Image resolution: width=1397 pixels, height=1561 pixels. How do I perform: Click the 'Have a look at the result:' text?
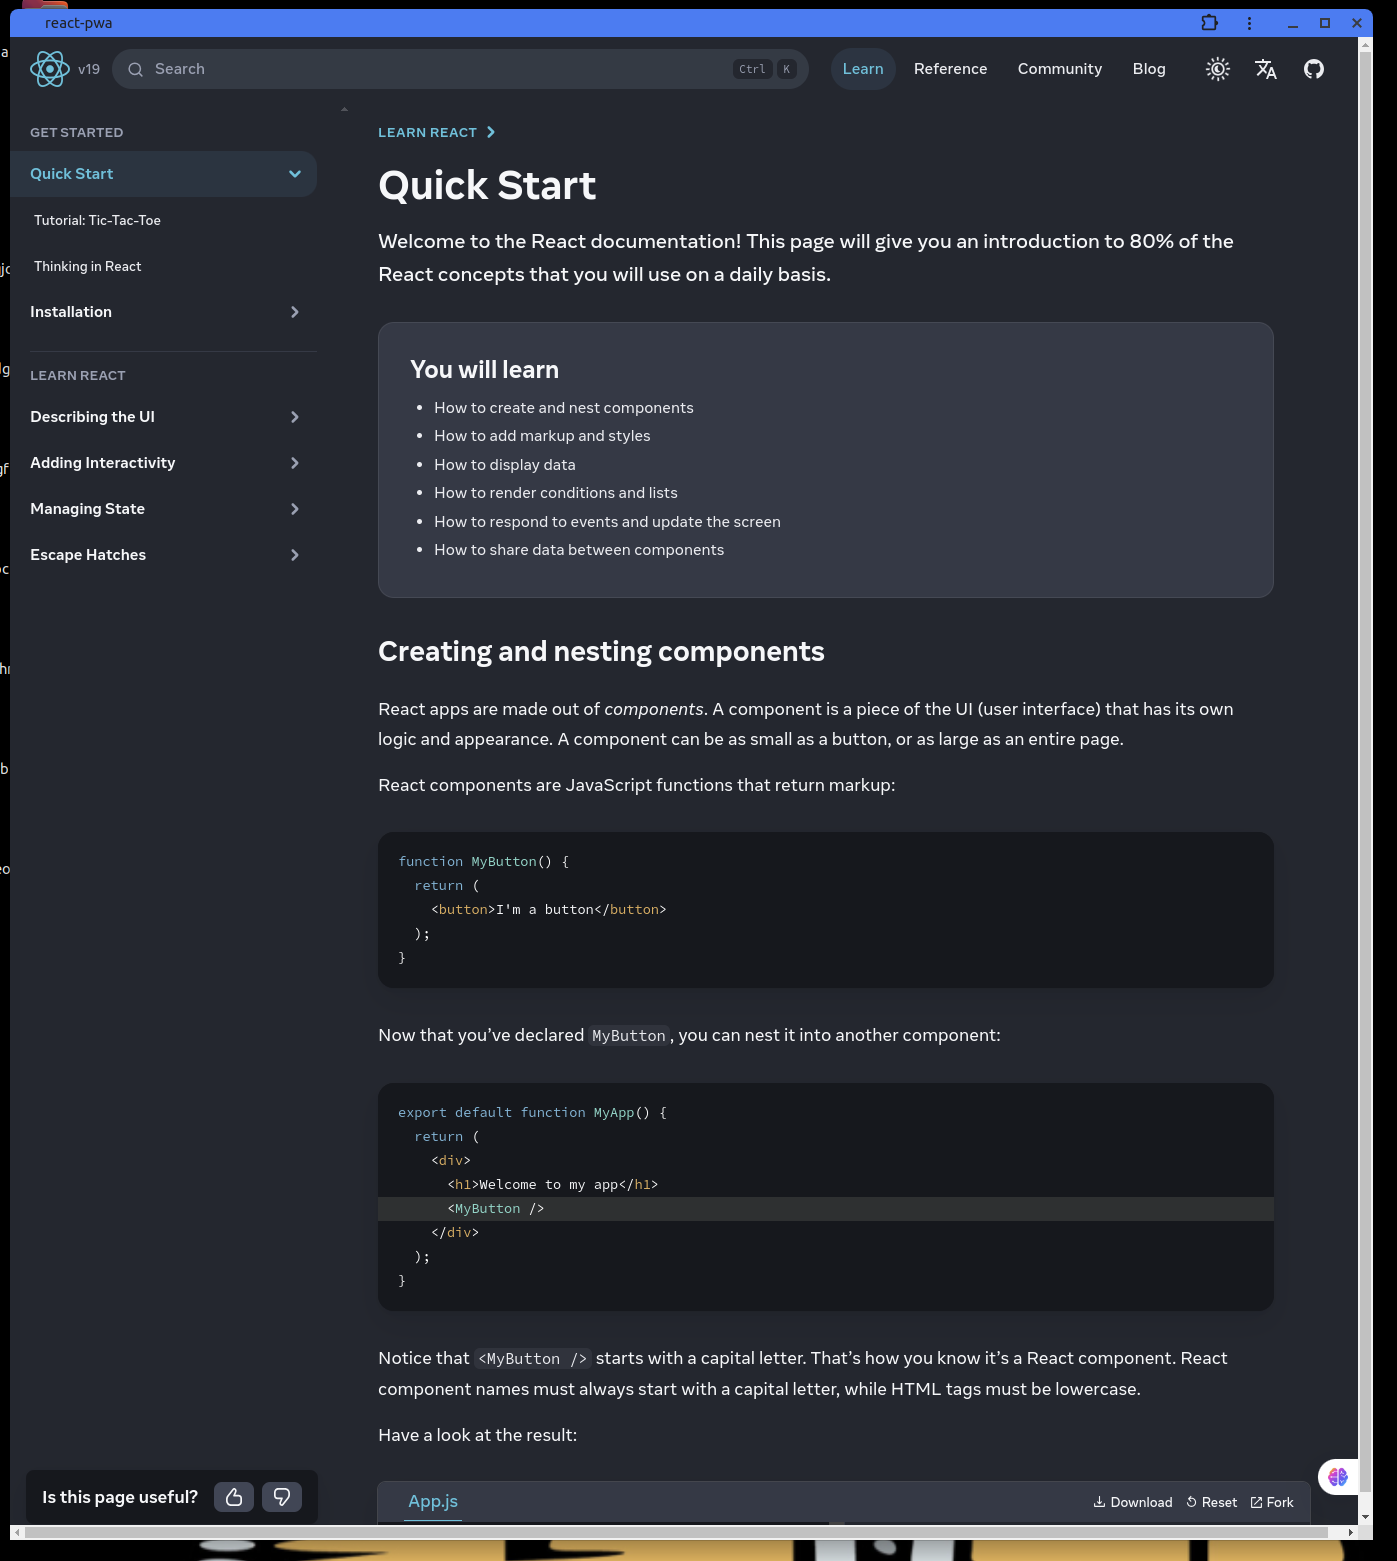[477, 1436]
